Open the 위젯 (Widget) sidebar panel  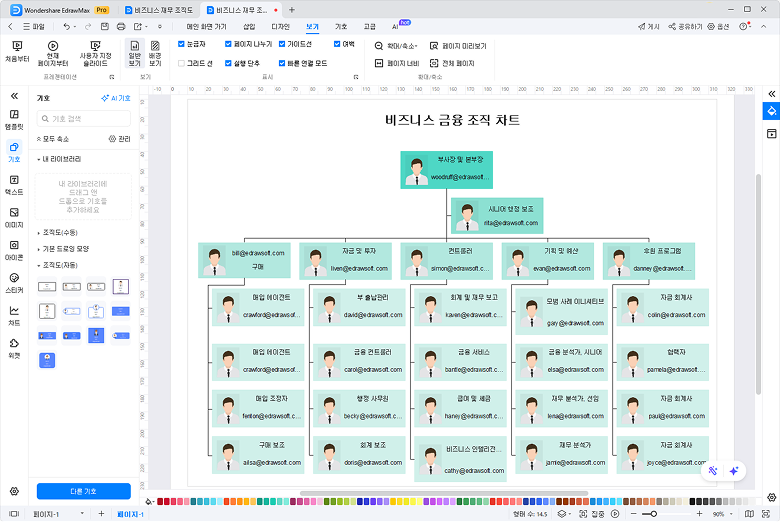point(14,347)
